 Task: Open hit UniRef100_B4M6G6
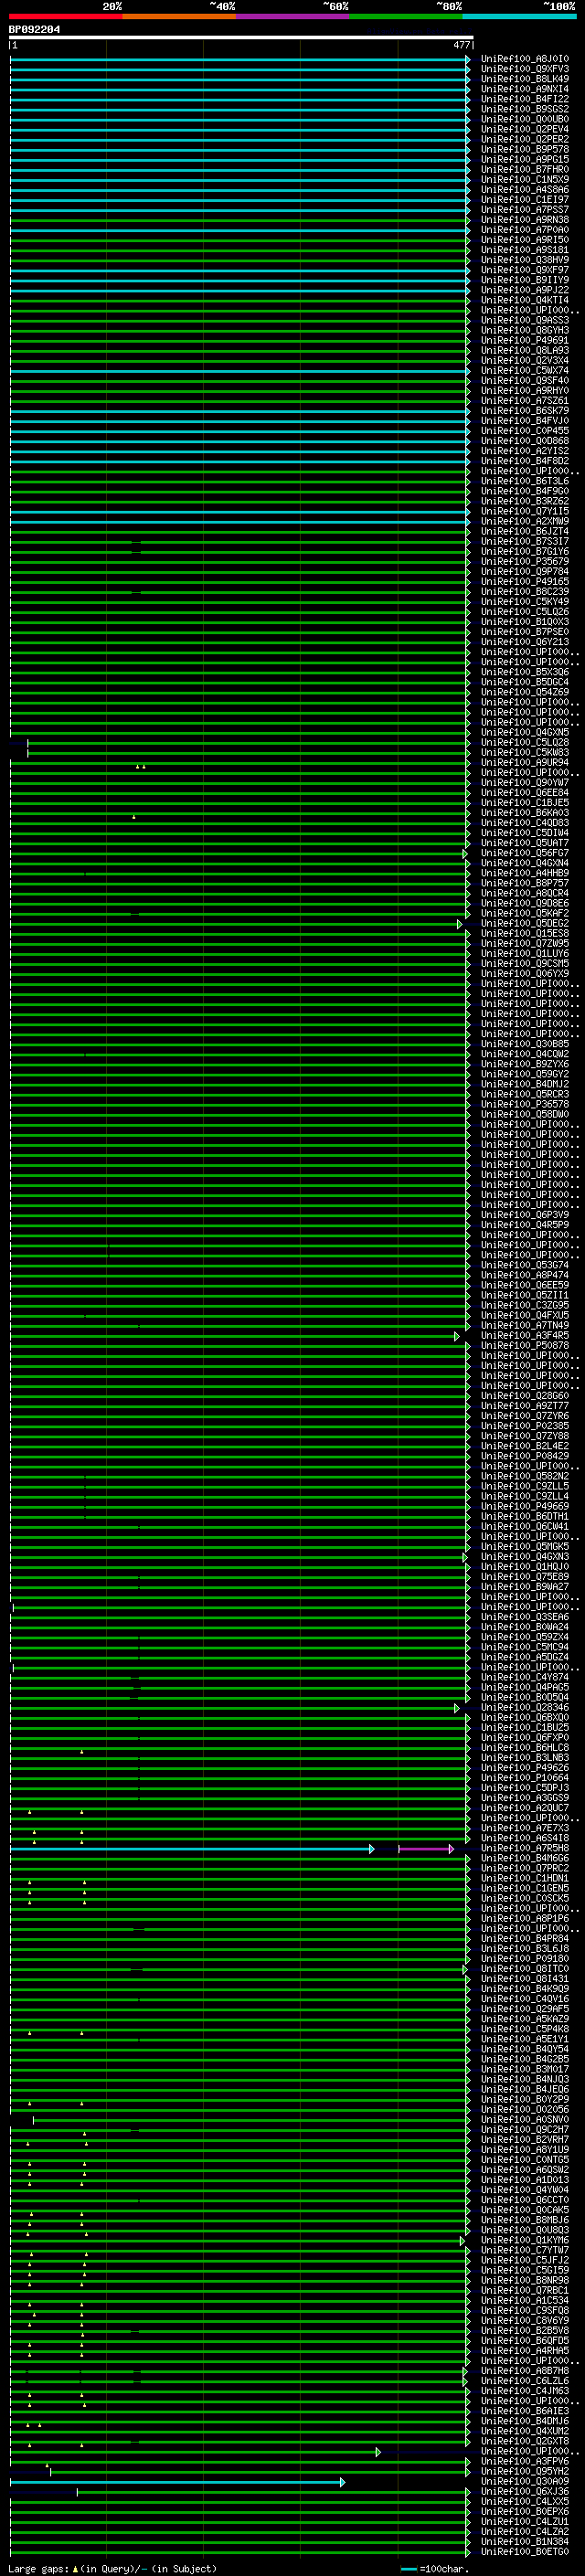(525, 1858)
